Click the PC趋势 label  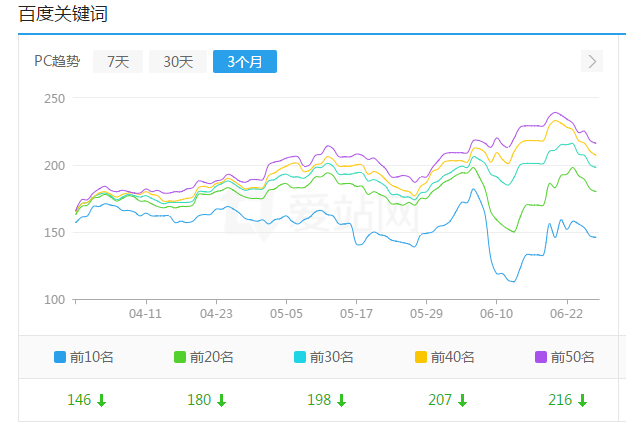pyautogui.click(x=57, y=61)
